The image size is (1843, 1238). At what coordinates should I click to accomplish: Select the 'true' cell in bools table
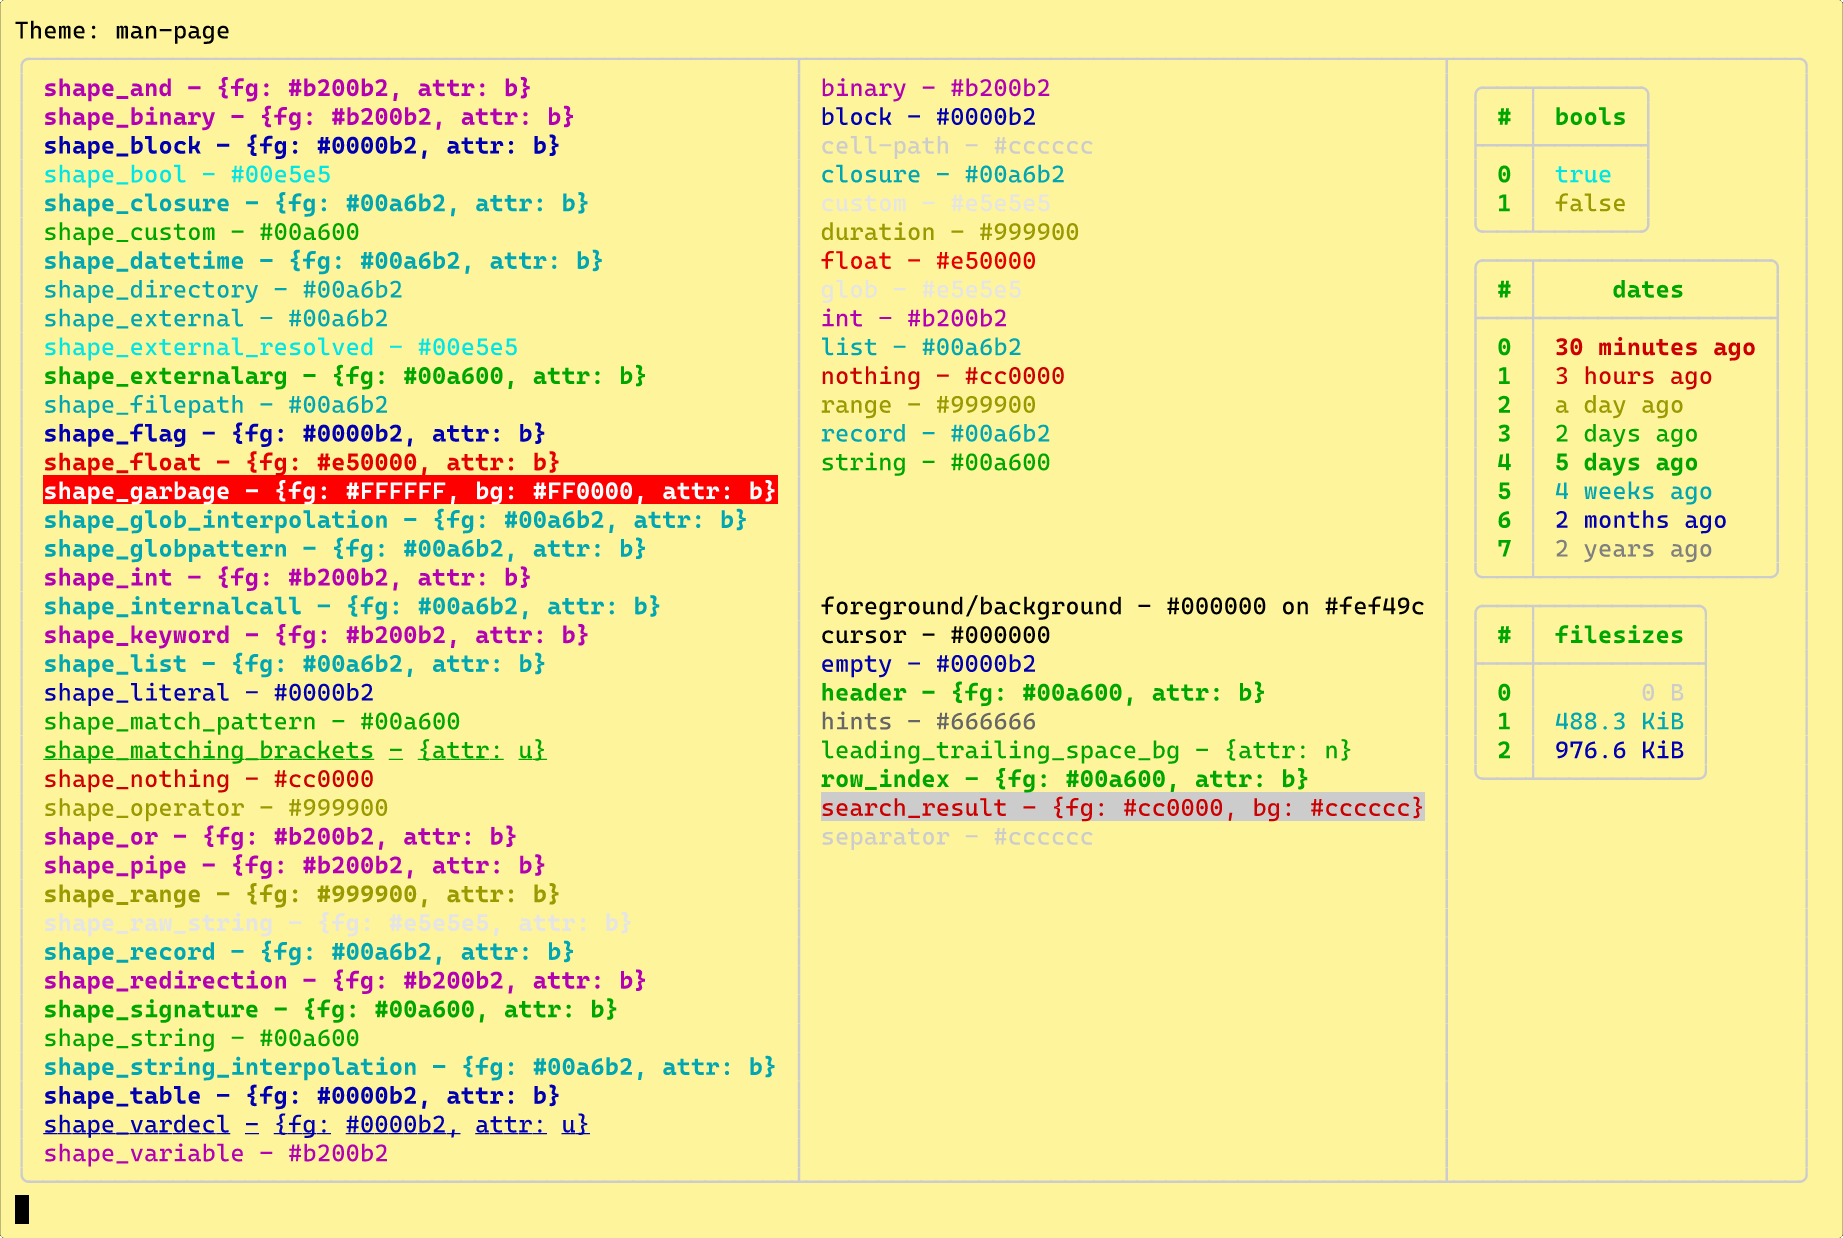pos(1583,175)
